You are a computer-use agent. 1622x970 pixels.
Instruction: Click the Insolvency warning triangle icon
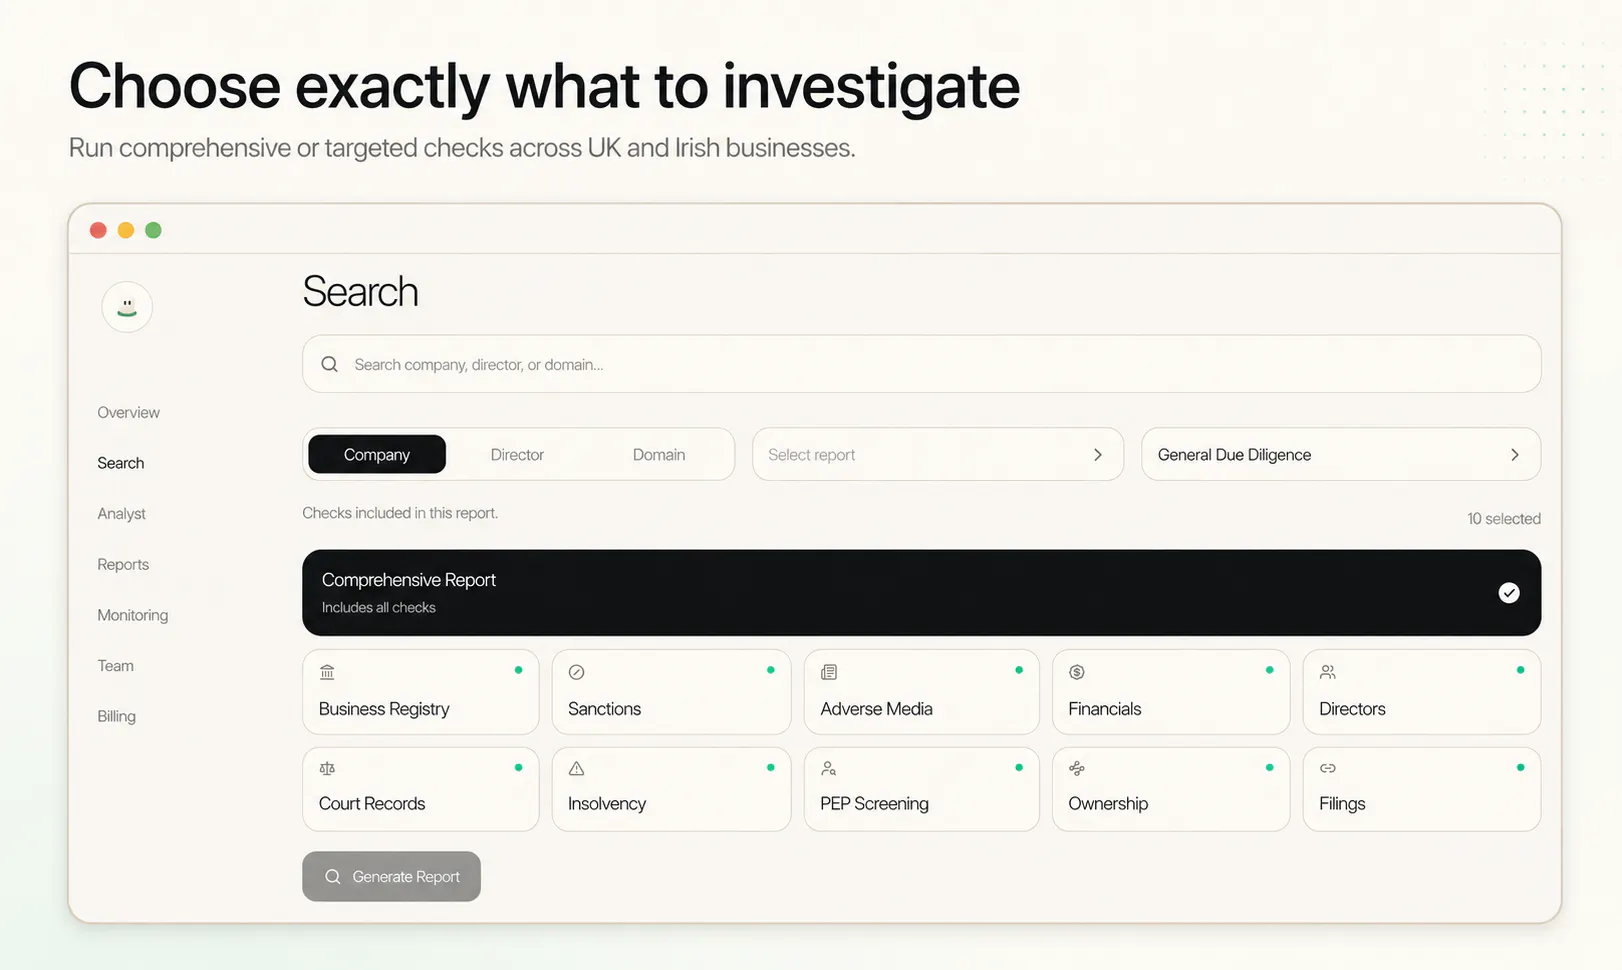[576, 768]
